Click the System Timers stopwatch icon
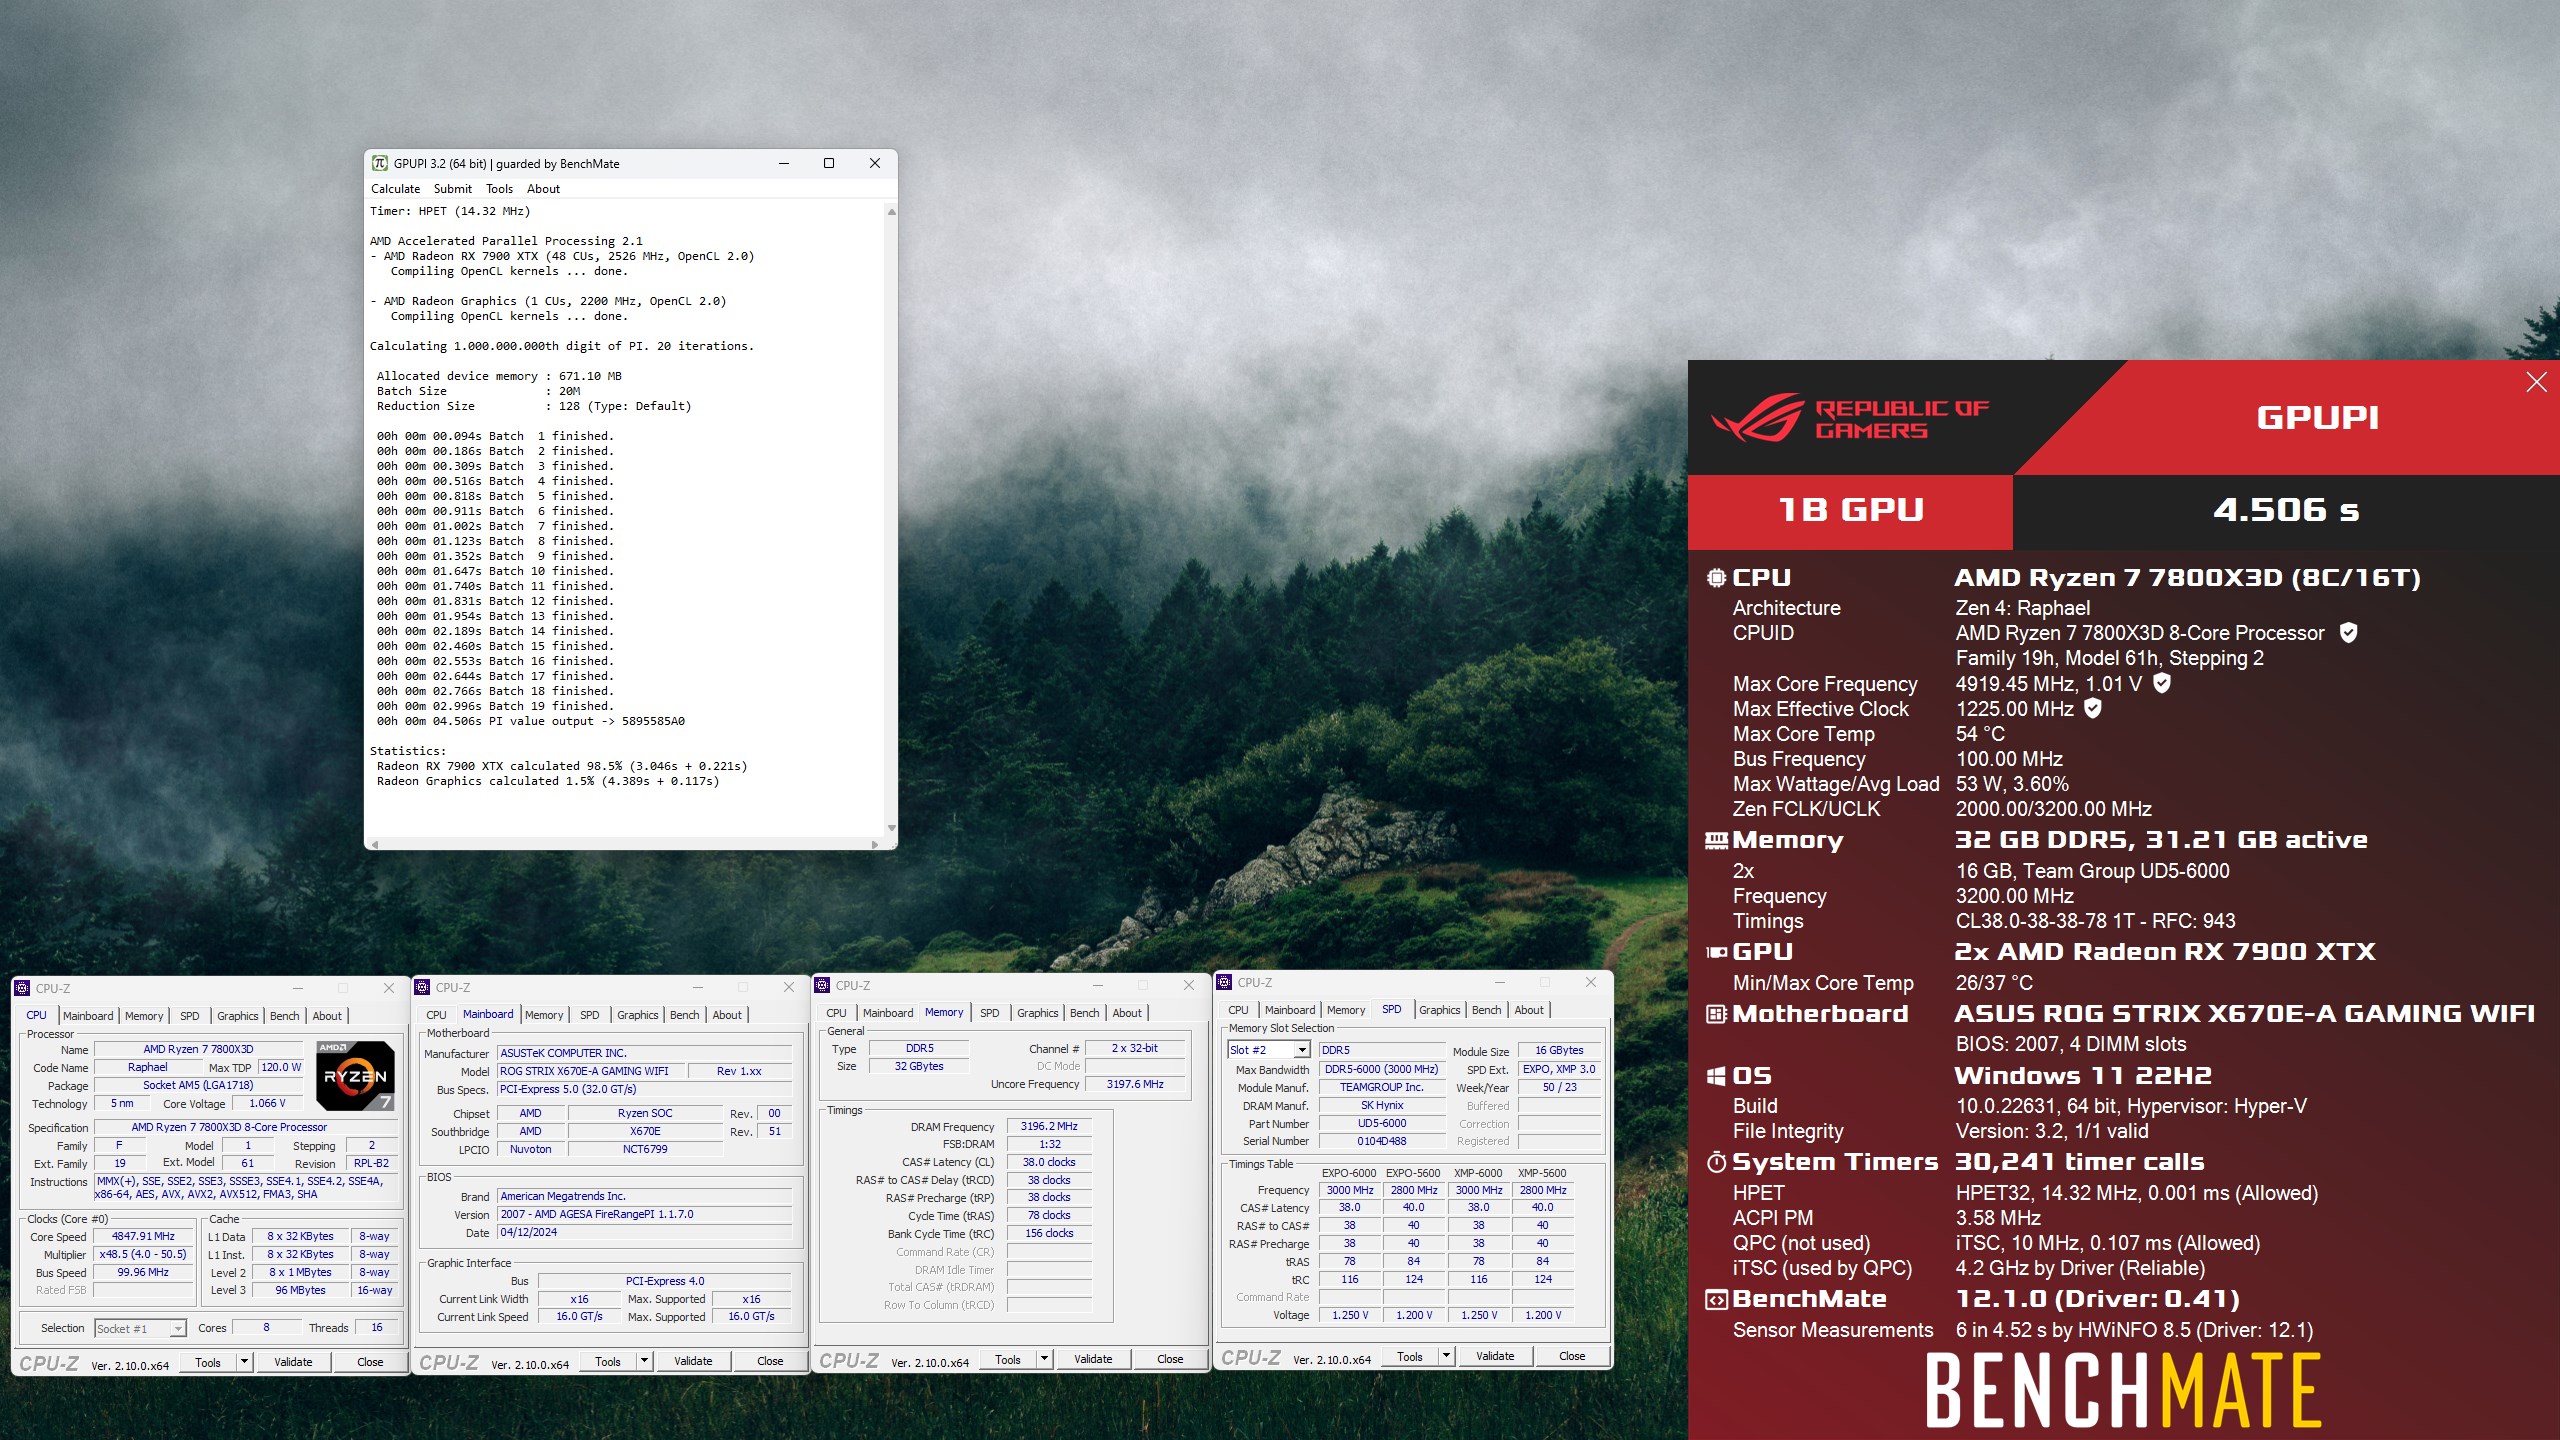Image resolution: width=2560 pixels, height=1440 pixels. 1716,1162
